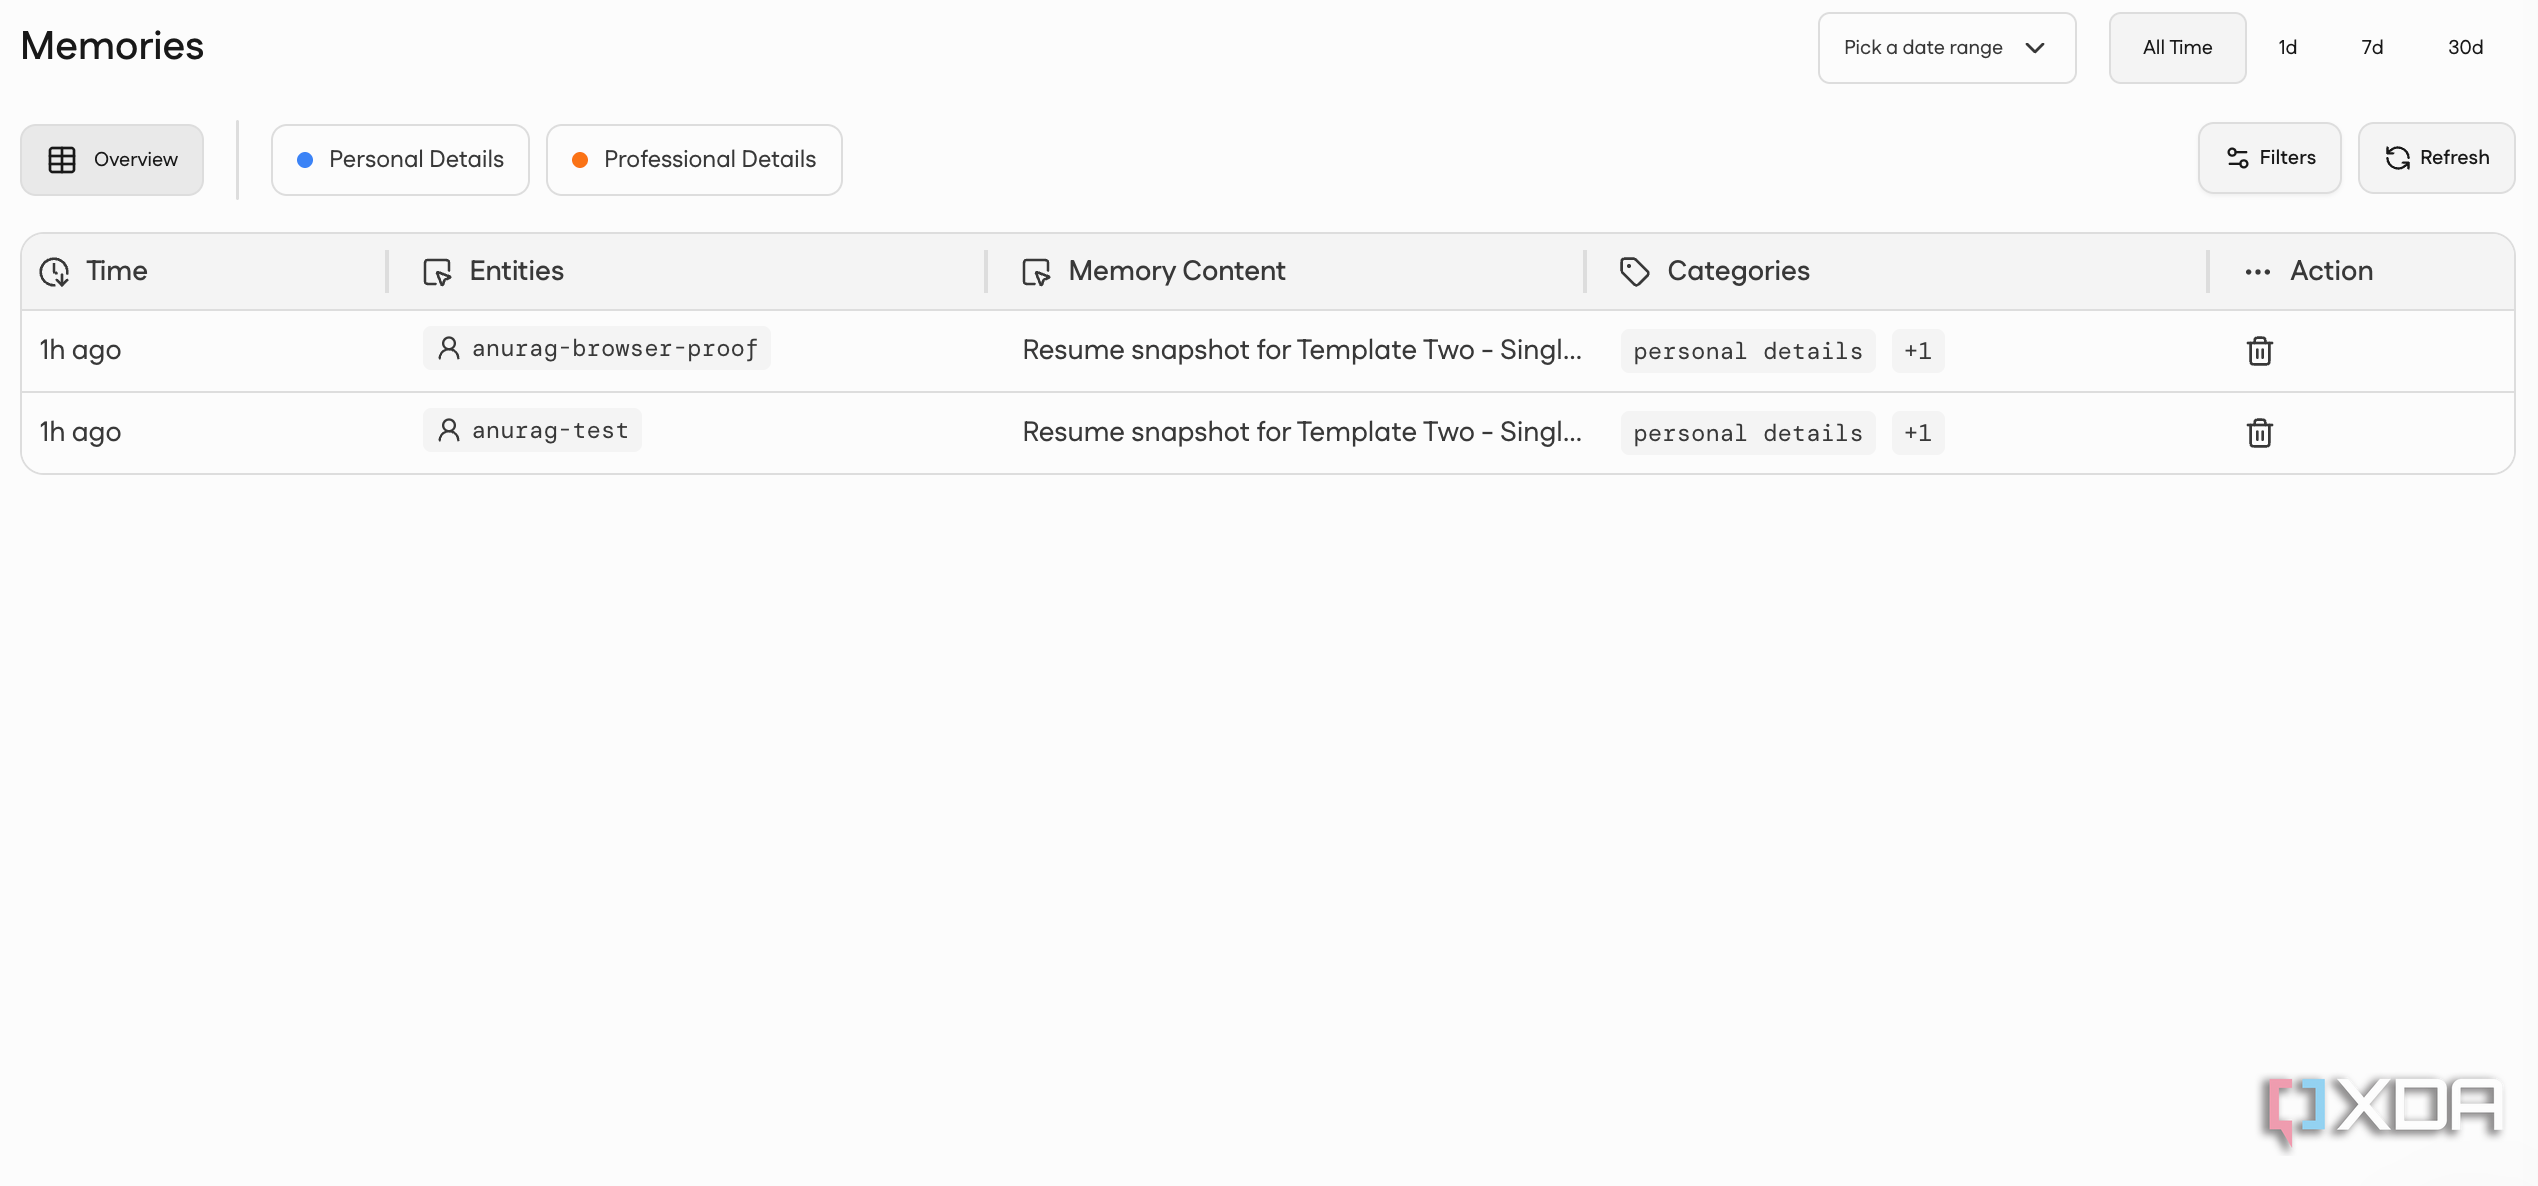The image size is (2538, 1186).
Task: Delete the anurag-test memory with trash icon
Action: tap(2259, 433)
